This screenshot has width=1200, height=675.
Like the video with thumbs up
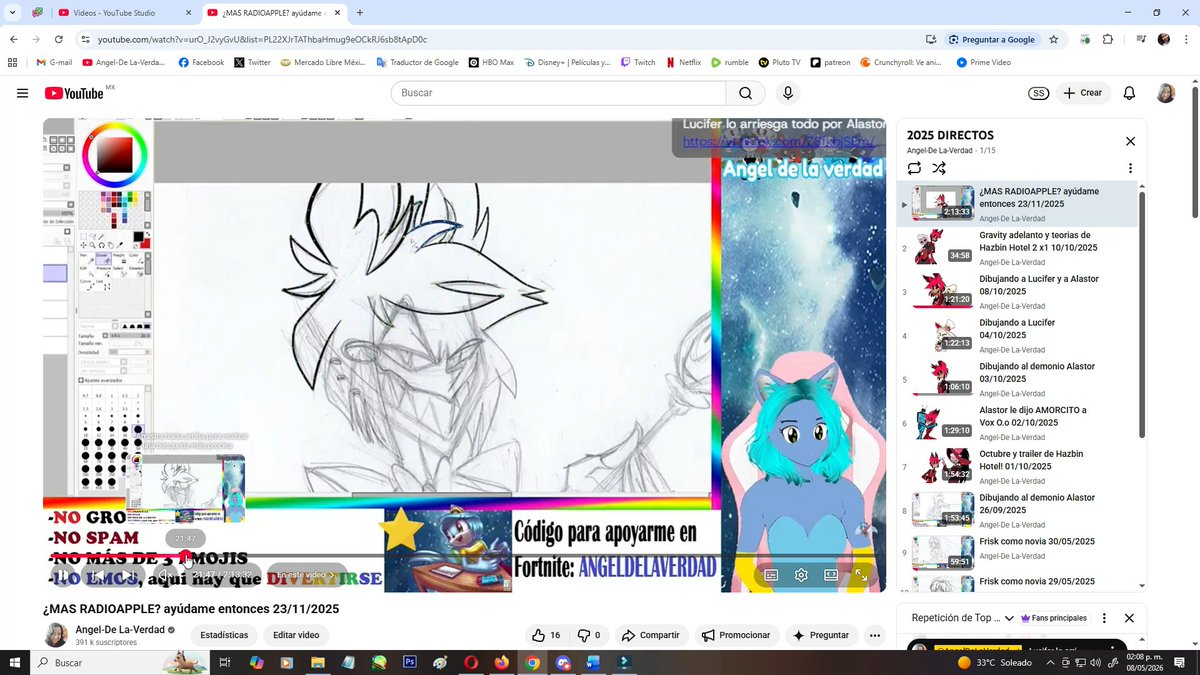(546, 635)
